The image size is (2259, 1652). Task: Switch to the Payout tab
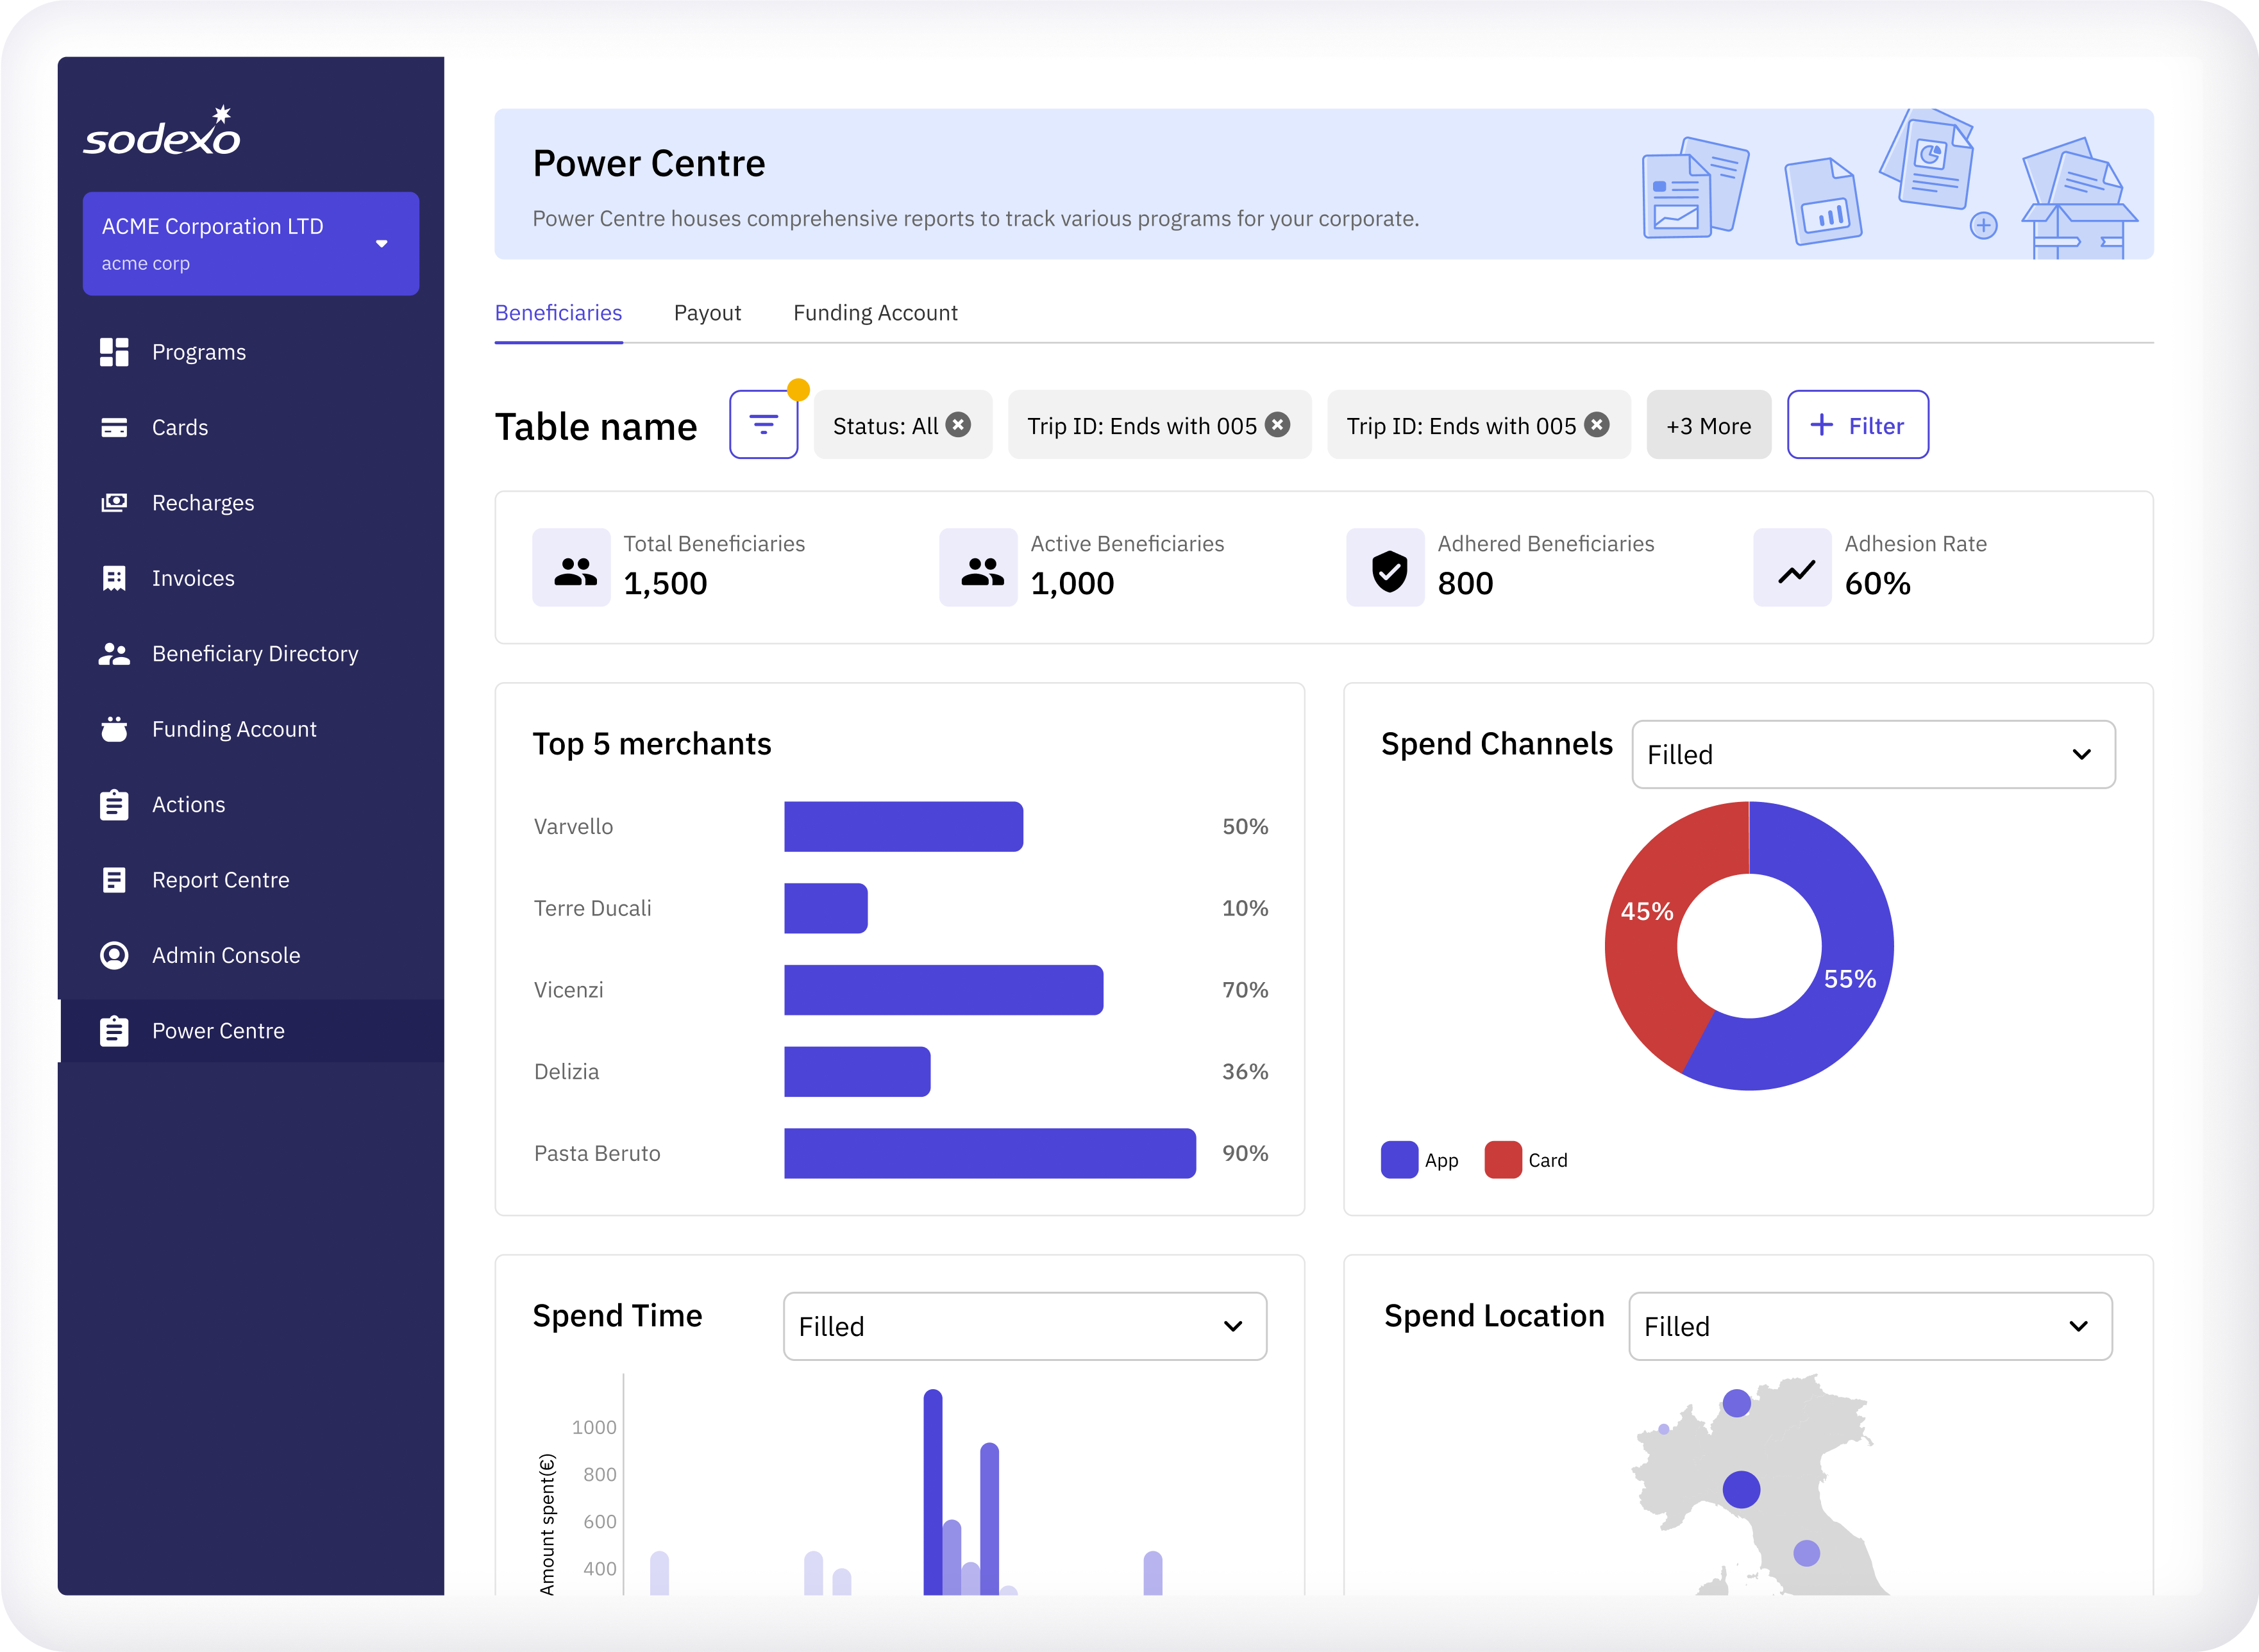(707, 313)
